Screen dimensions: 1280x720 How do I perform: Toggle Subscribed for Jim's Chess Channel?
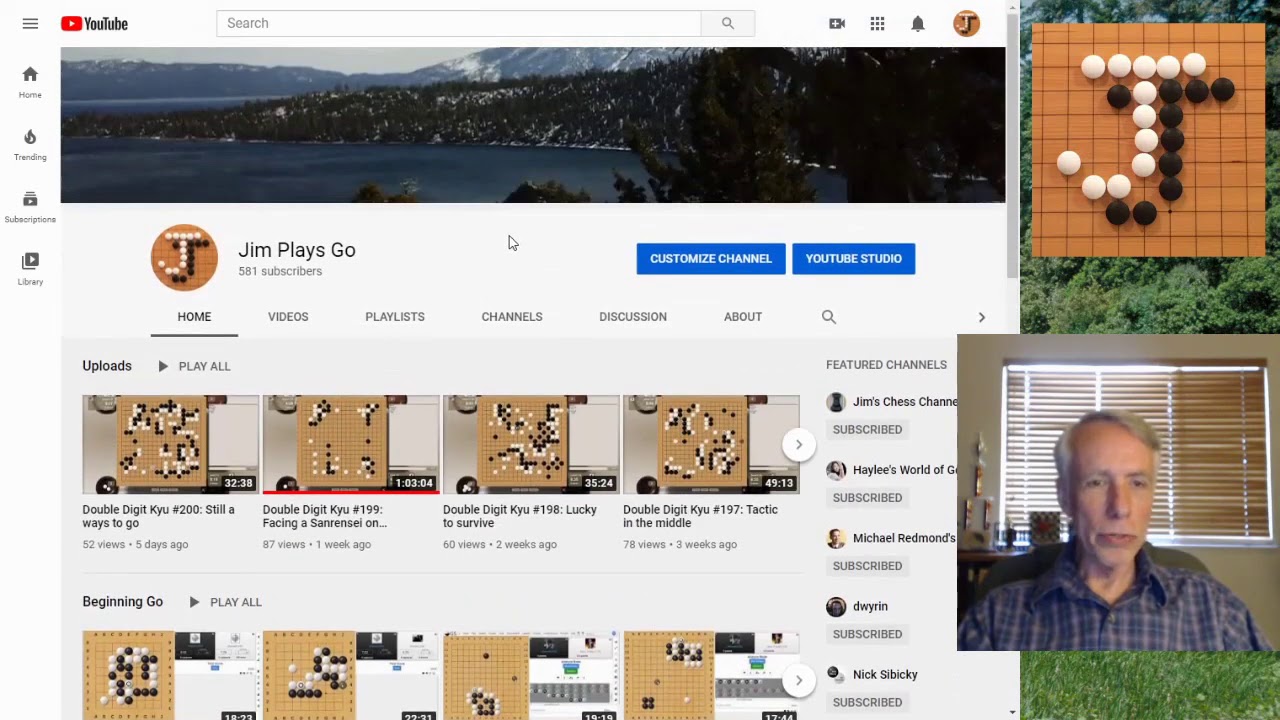click(x=867, y=430)
